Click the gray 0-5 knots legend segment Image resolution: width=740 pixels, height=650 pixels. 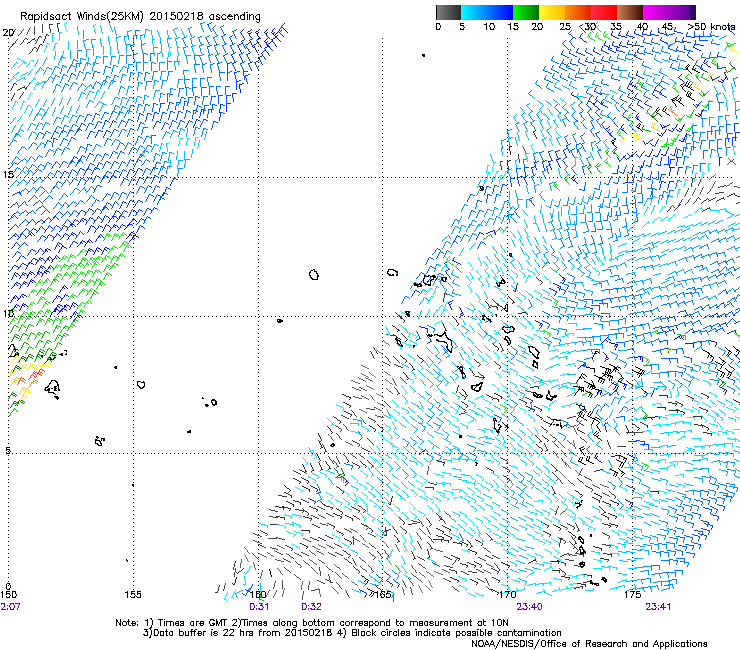pos(448,12)
